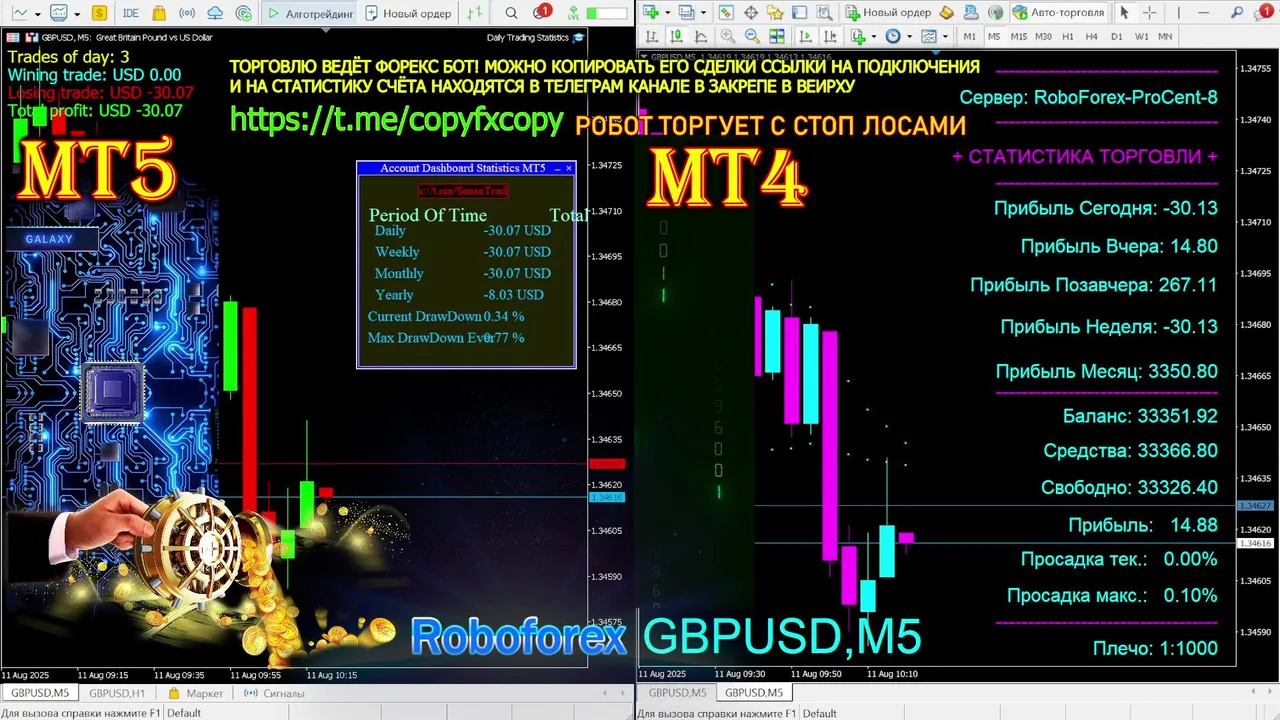Switch MT4 chart to candlesticks
Image resolution: width=1280 pixels, height=720 pixels.
tap(675, 36)
